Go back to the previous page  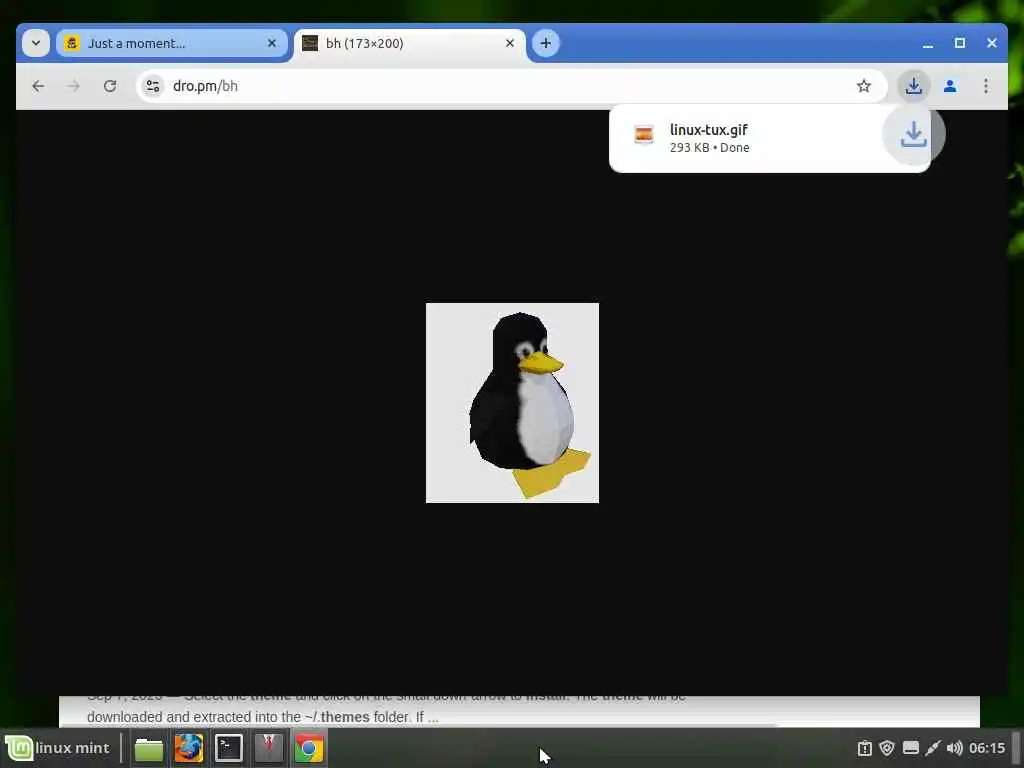tap(39, 86)
